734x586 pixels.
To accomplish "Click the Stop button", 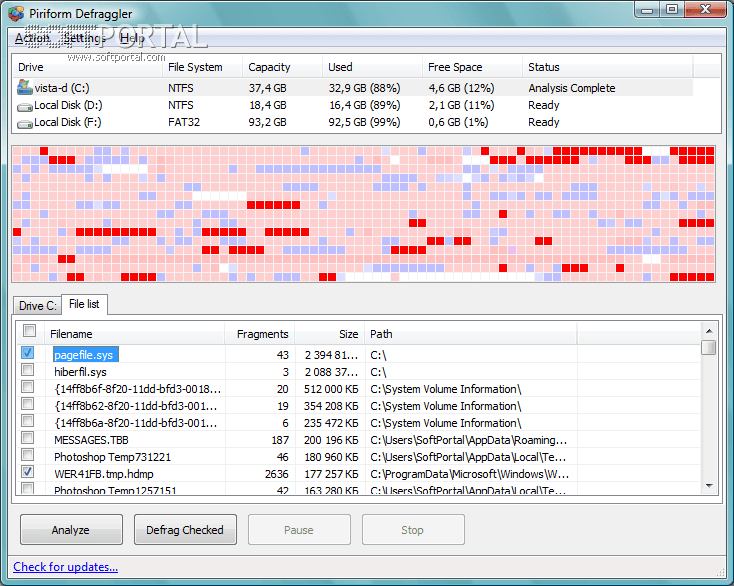I will [x=413, y=530].
